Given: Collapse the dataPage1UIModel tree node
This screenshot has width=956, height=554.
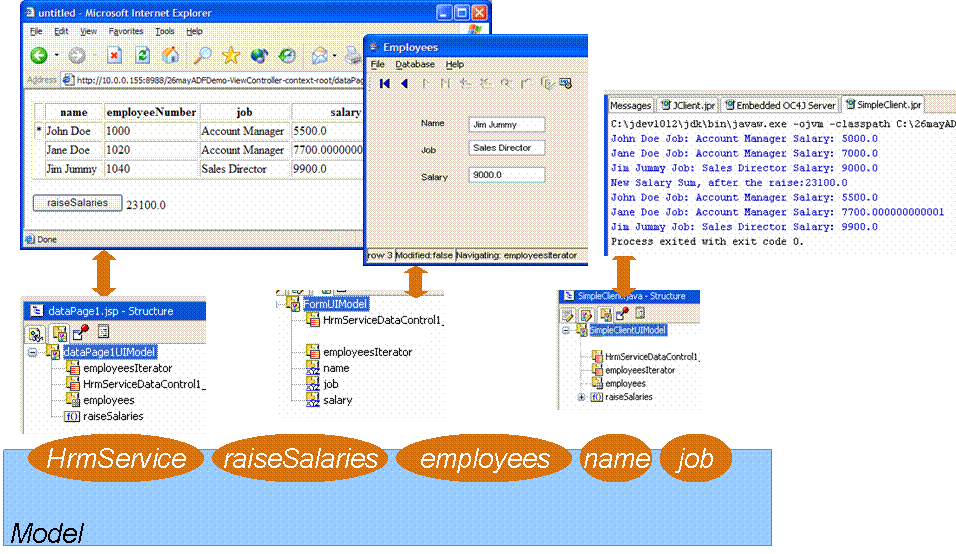Looking at the screenshot, I should (33, 352).
